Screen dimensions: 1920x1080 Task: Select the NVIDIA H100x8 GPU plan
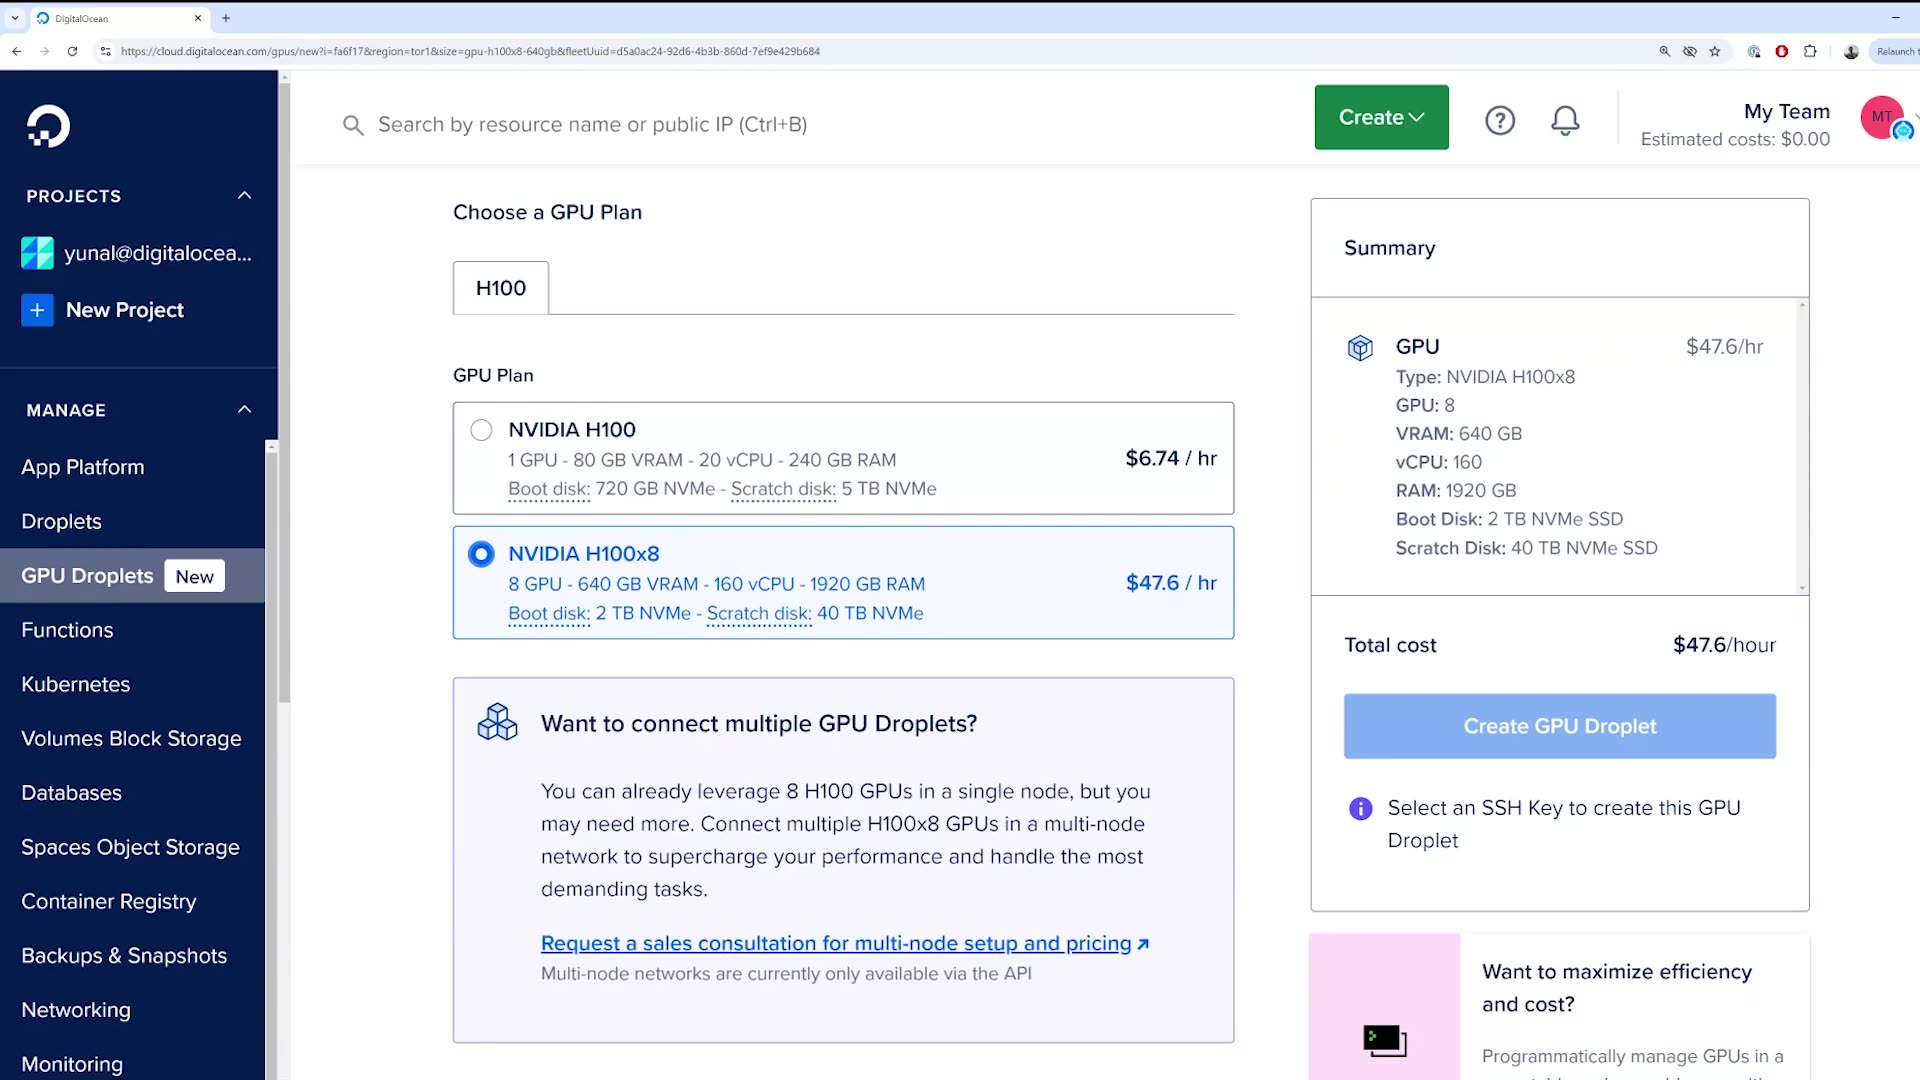[481, 554]
